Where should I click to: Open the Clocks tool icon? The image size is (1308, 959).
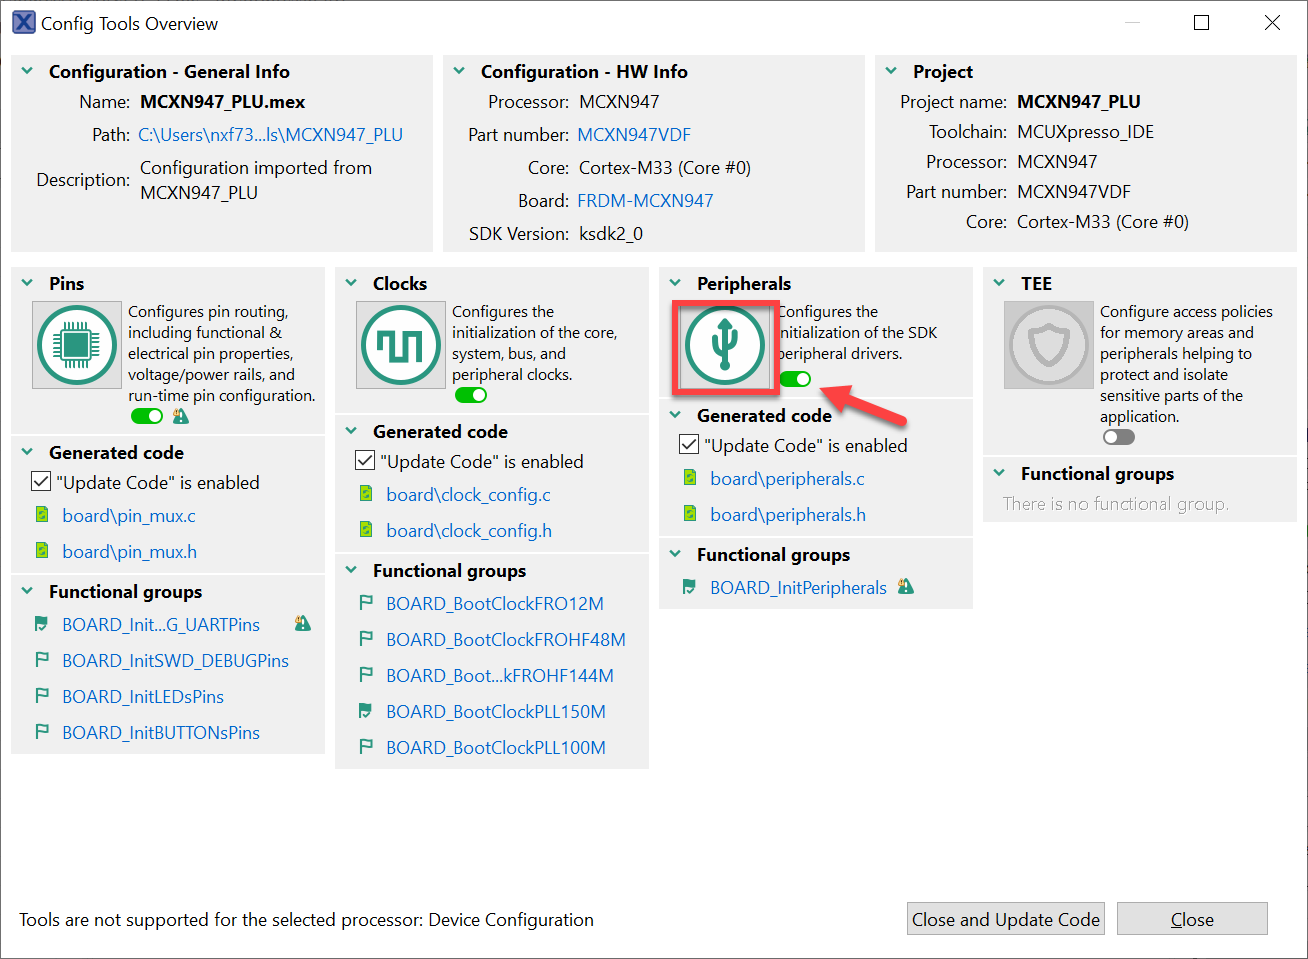click(x=401, y=345)
